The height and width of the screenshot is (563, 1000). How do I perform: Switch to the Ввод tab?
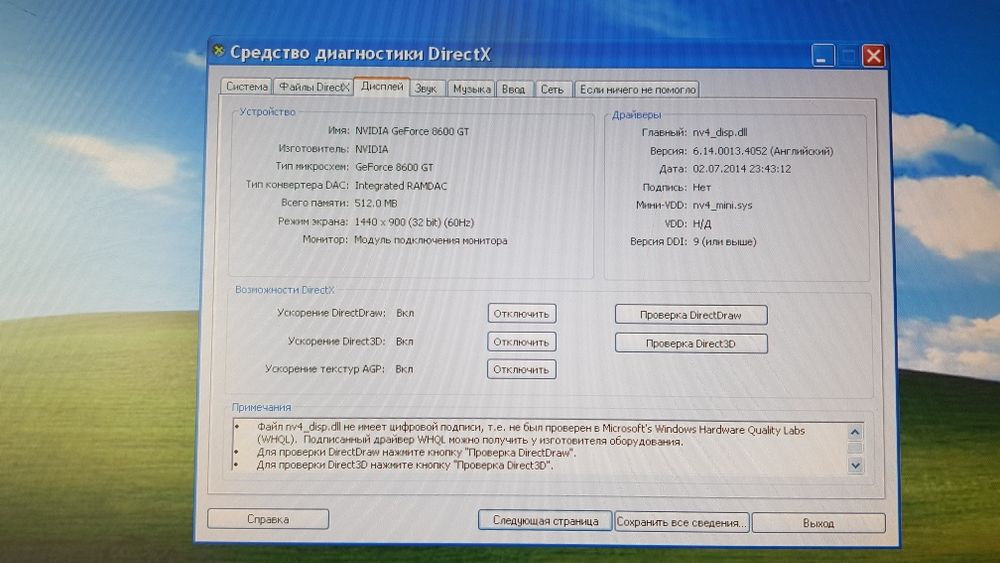[513, 89]
